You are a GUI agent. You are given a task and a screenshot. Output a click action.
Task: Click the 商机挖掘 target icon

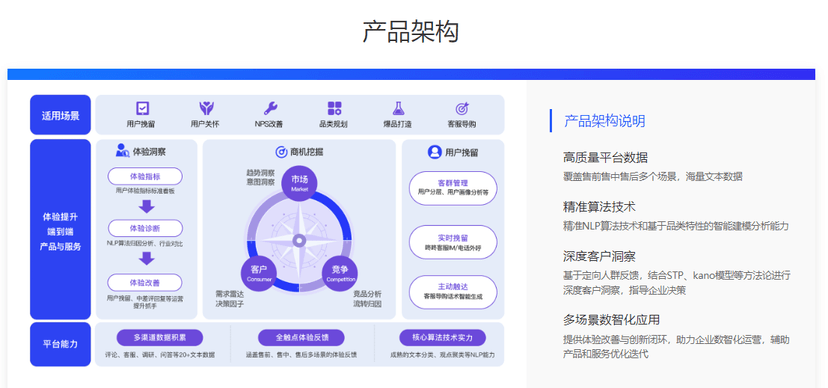point(281,152)
